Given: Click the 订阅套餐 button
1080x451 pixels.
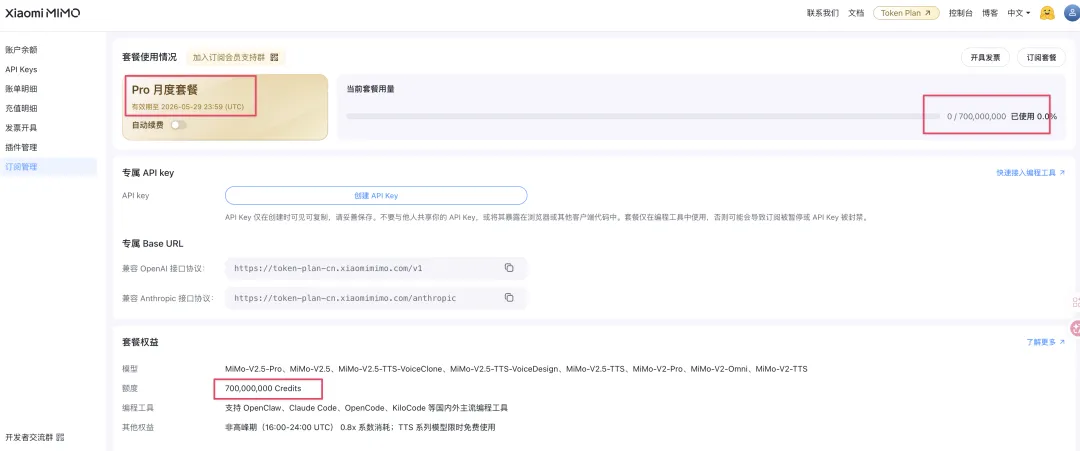Looking at the screenshot, I should pyautogui.click(x=1041, y=58).
